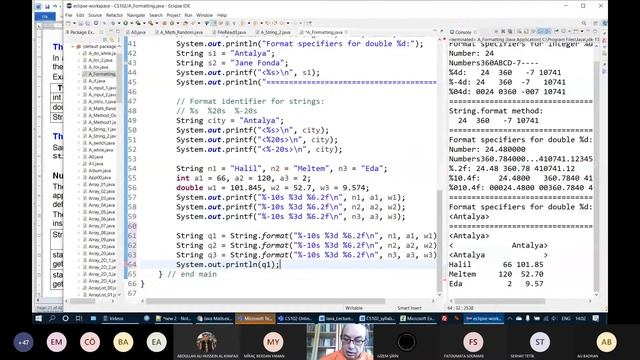Click the Terminate icon in Console toolbar
The width and height of the screenshot is (640, 360).
point(497,31)
